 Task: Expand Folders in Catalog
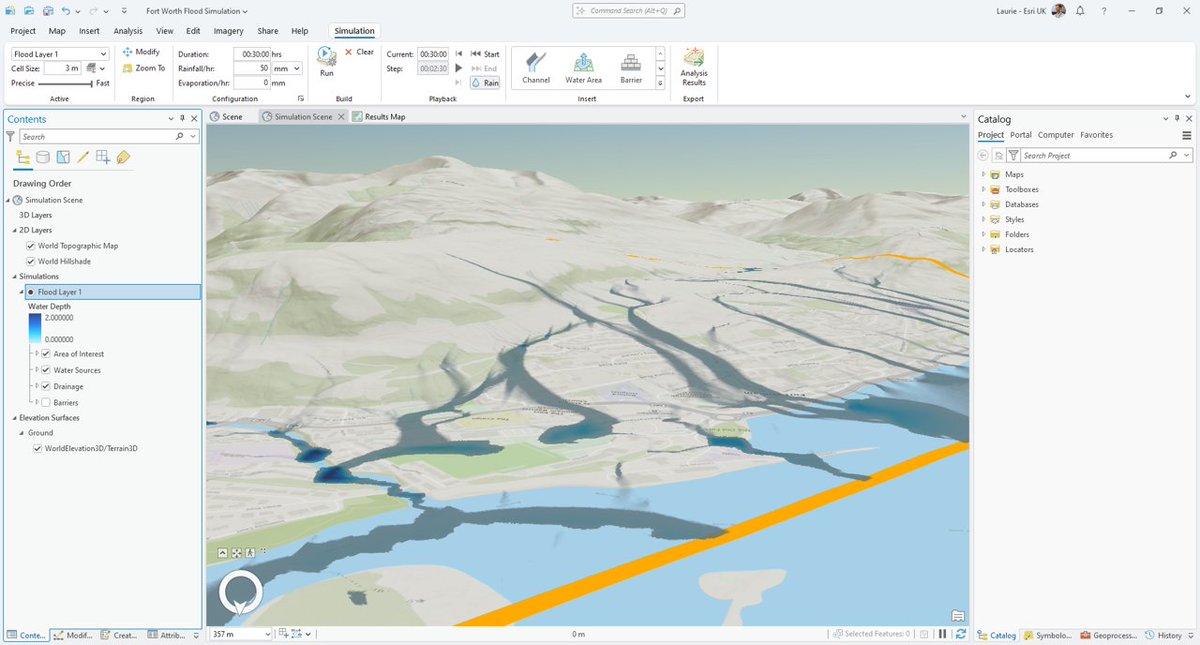pyautogui.click(x=983, y=234)
